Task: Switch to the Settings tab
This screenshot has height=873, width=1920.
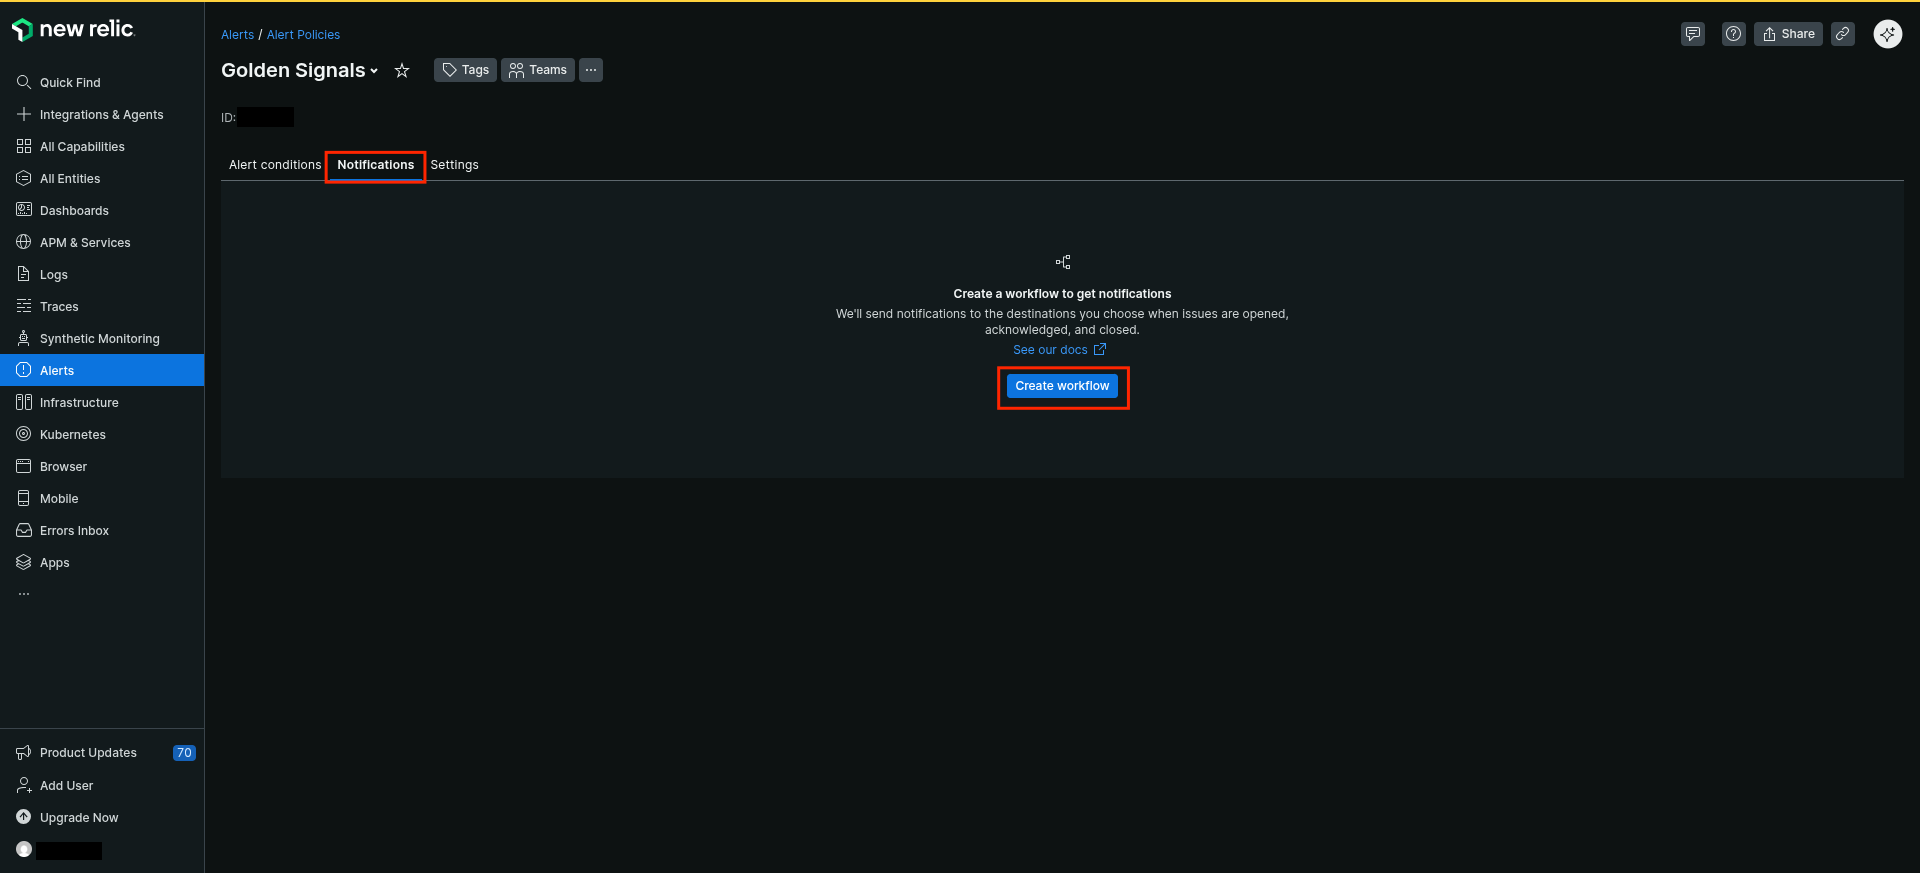Action: (454, 165)
